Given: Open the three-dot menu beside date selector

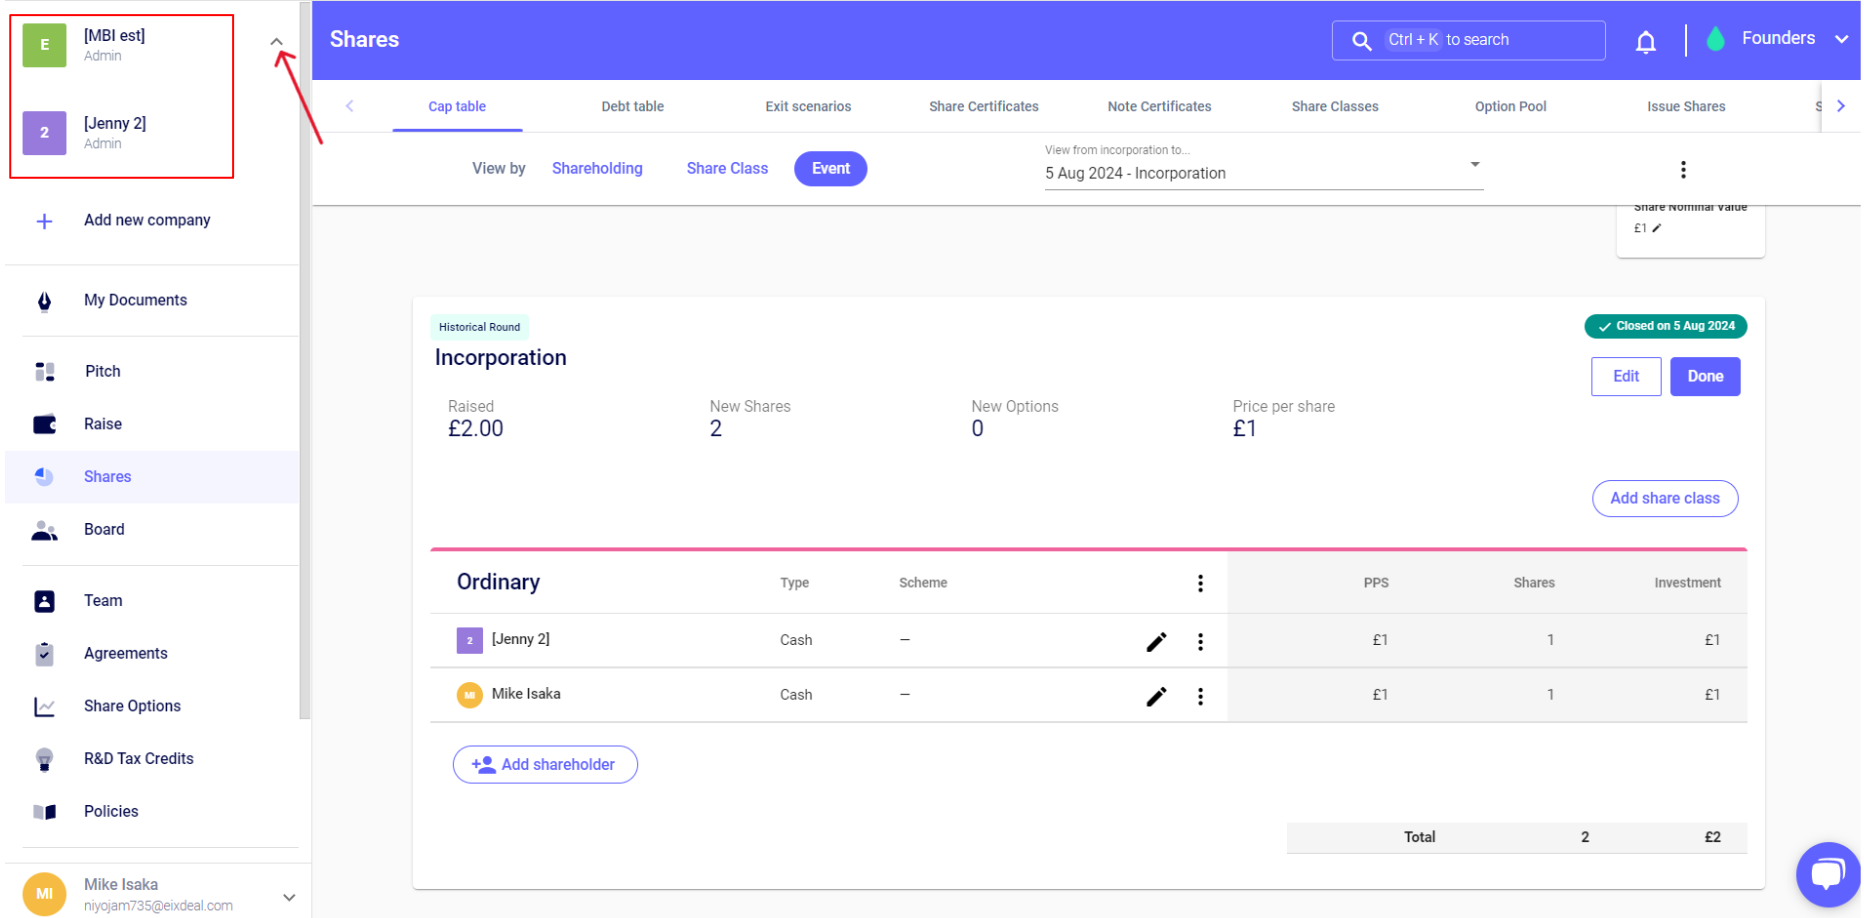Looking at the screenshot, I should pyautogui.click(x=1683, y=170).
